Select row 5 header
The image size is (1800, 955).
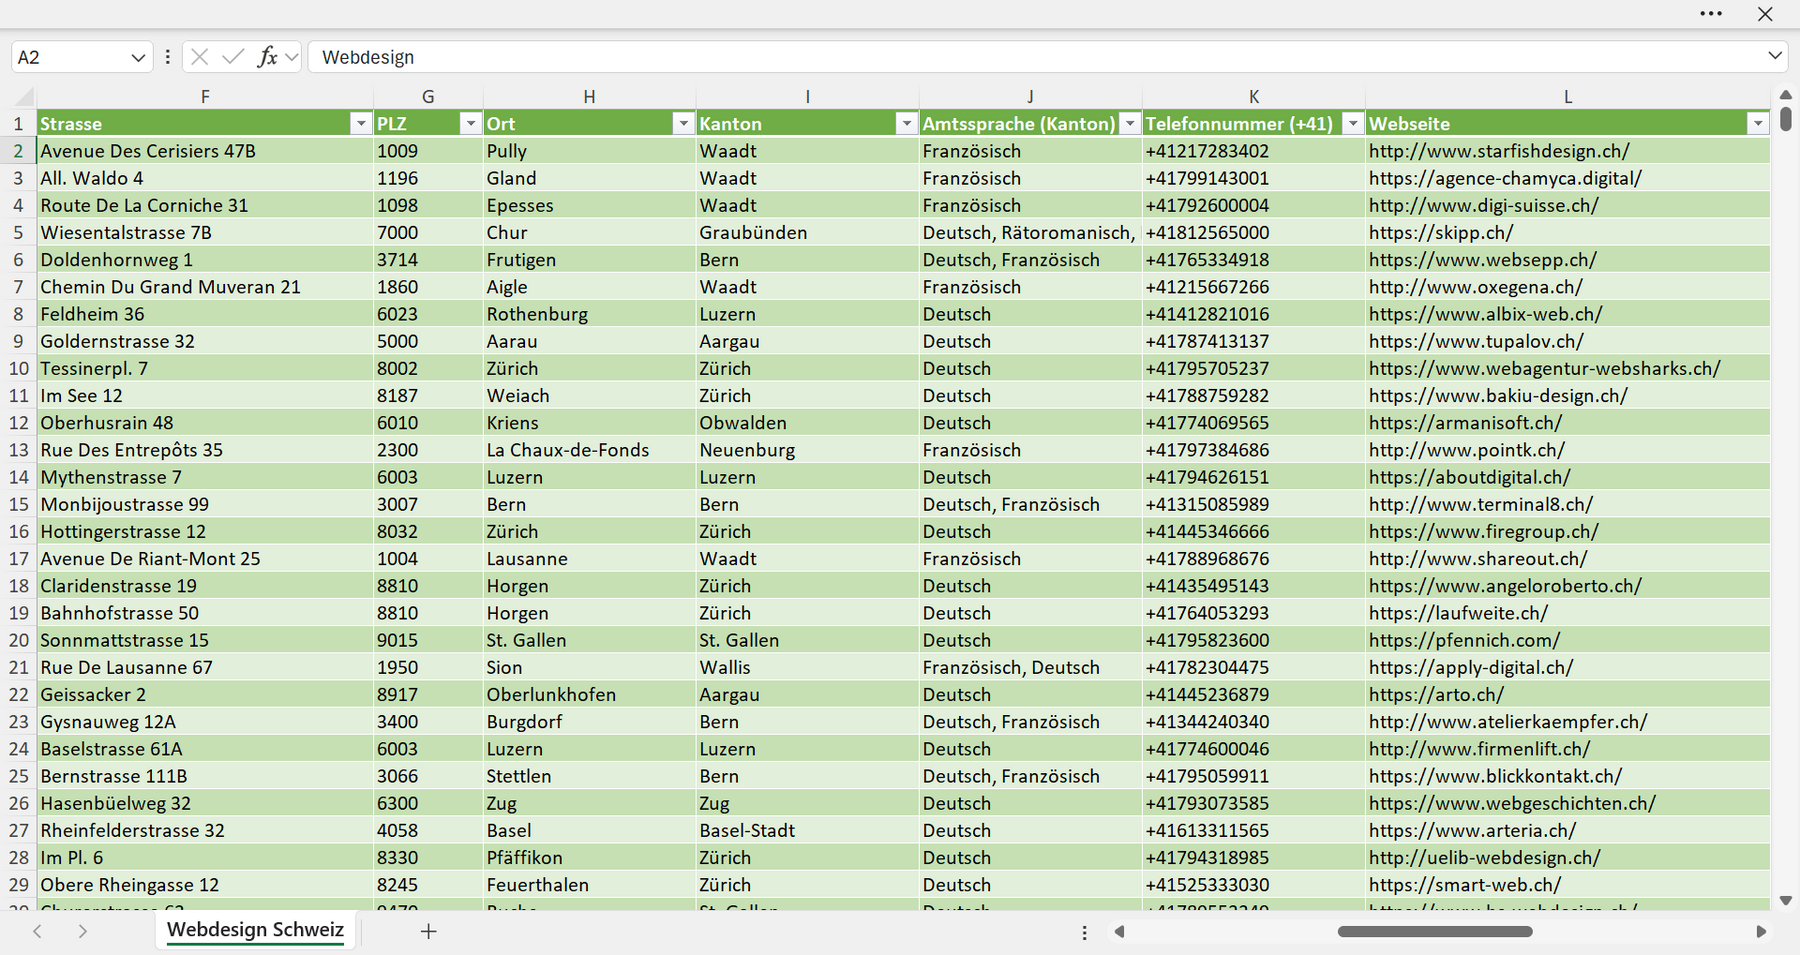(18, 232)
